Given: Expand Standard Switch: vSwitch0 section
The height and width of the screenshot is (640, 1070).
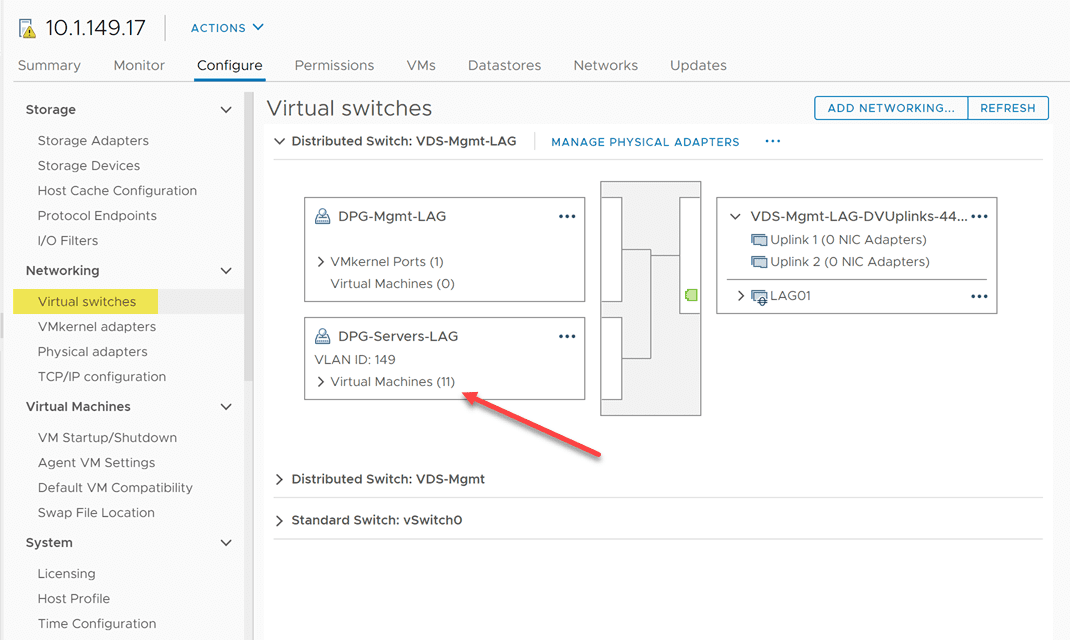Looking at the screenshot, I should point(279,520).
